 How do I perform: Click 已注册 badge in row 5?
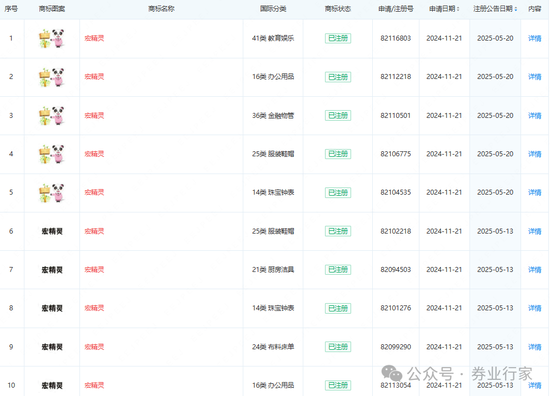pyautogui.click(x=338, y=193)
